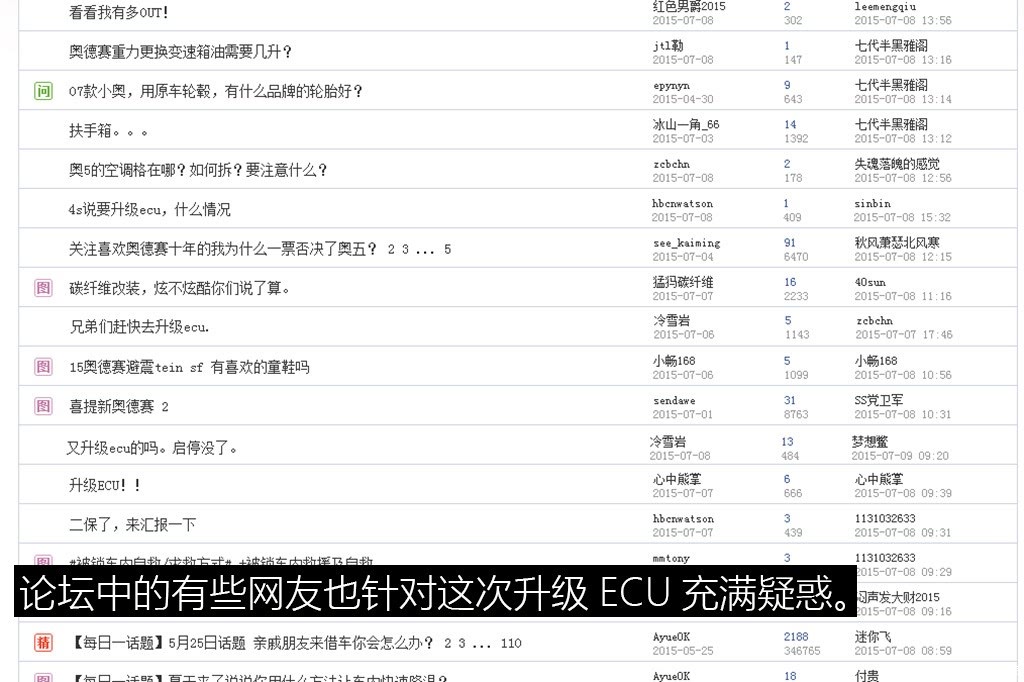Image resolution: width=1024 pixels, height=682 pixels.
Task: Click the red 精 icon beside 每日一话题 5月25日
Action: point(43,643)
